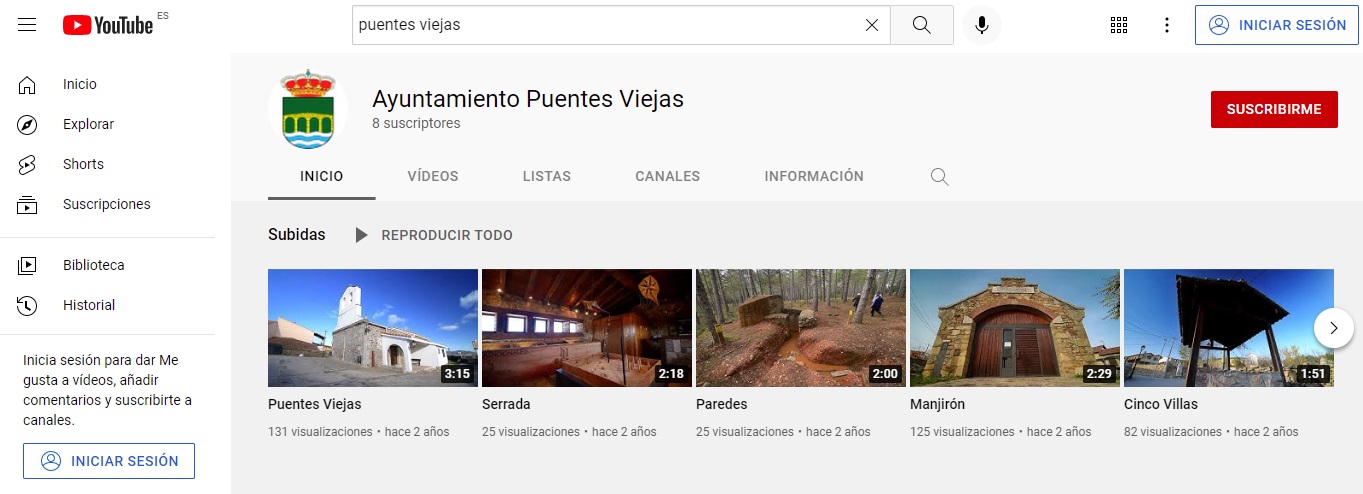The width and height of the screenshot is (1363, 494).
Task: Click the 125 visualizaciones text
Action: [963, 433]
